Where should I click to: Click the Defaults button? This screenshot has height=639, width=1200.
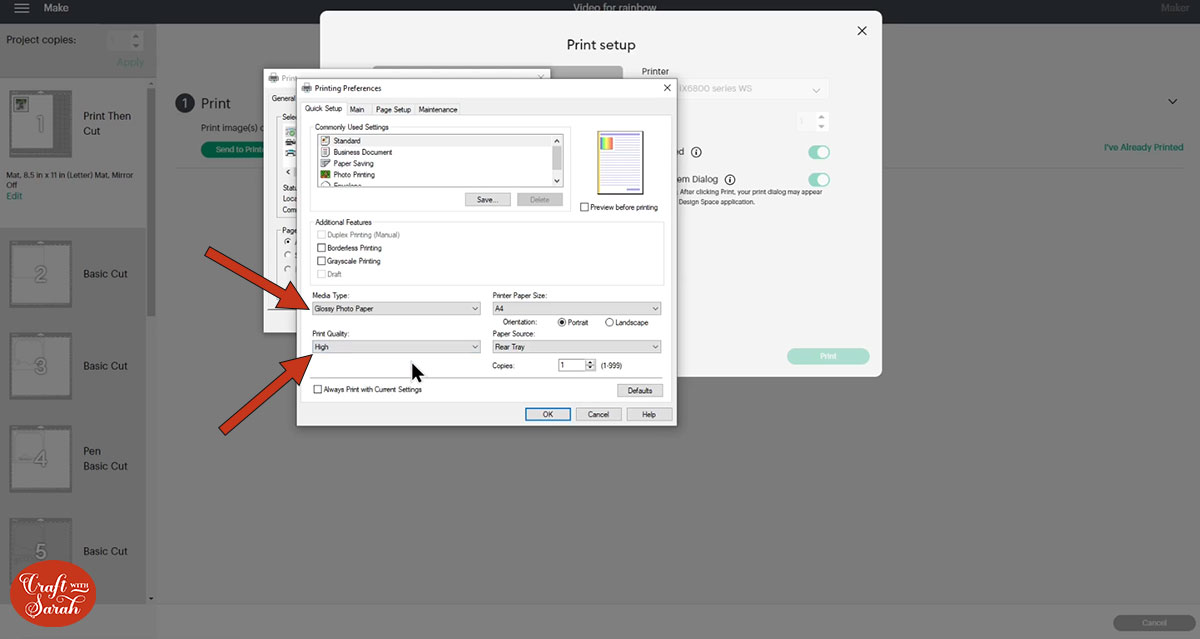(x=640, y=390)
